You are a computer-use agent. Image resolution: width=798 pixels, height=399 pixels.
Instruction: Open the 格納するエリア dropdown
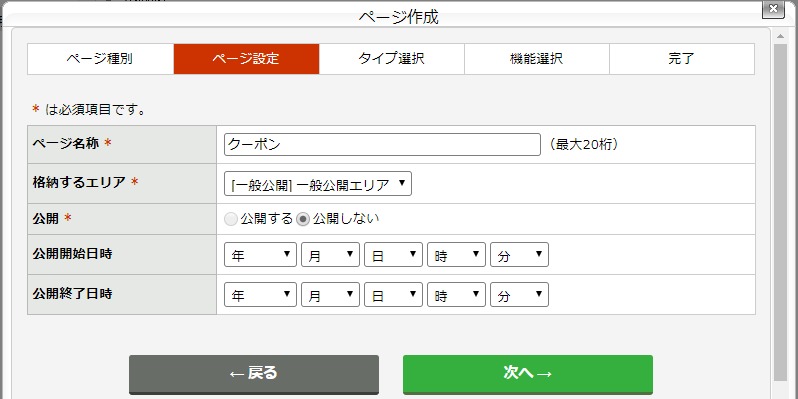coord(318,184)
